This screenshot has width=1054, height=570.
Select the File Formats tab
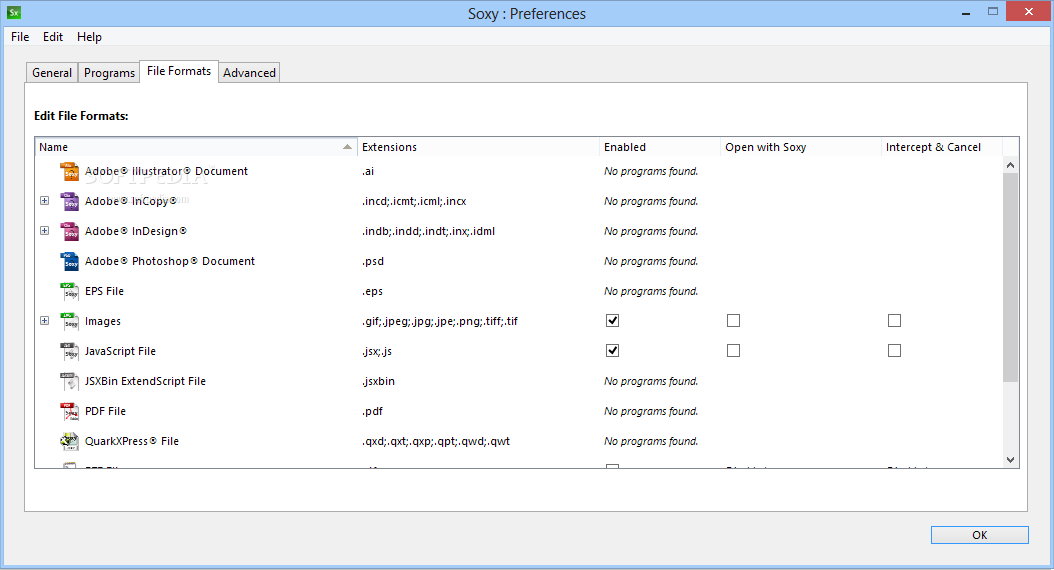[179, 71]
